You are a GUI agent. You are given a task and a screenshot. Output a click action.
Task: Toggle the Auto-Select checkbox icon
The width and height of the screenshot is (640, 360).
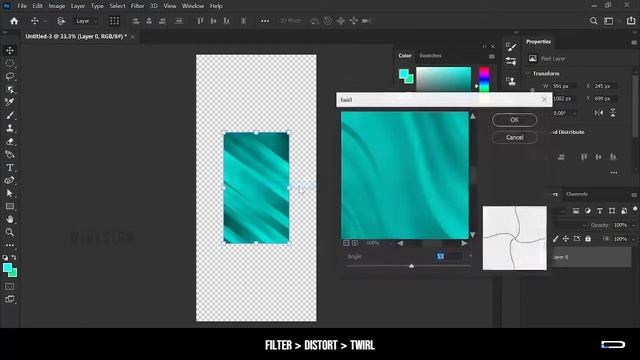point(61,21)
